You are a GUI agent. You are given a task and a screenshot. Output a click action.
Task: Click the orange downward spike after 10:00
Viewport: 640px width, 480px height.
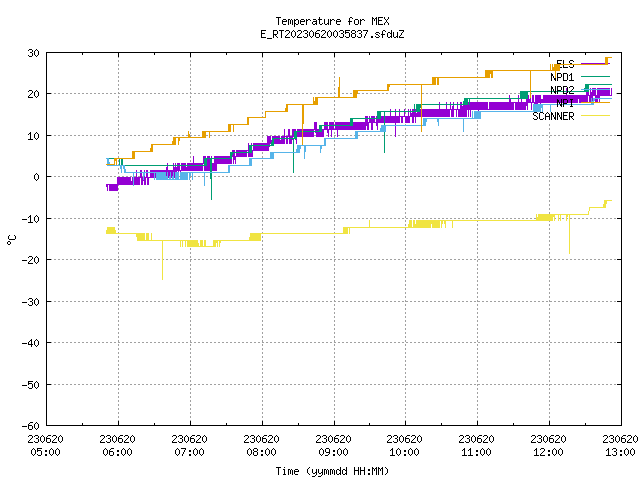(422, 108)
